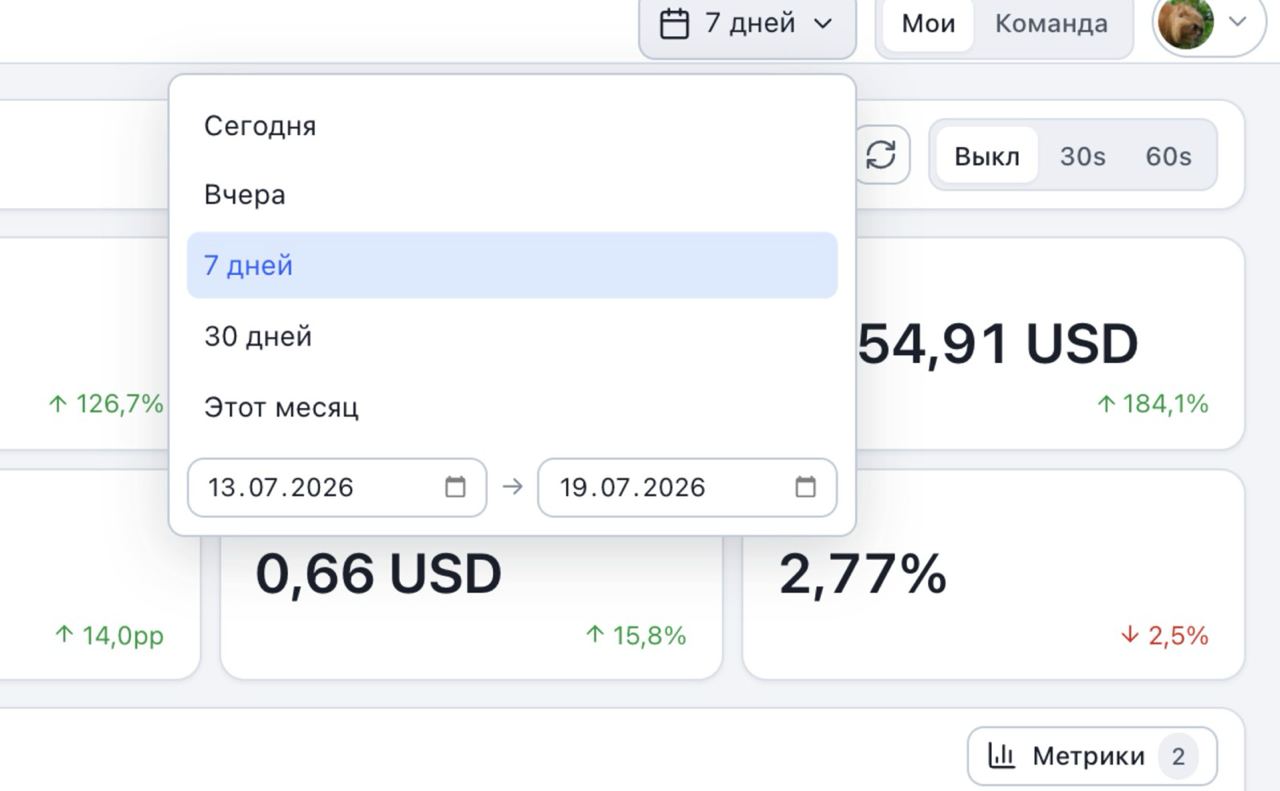Click the calendar icon beside 7 дней
This screenshot has height=791, width=1280.
click(675, 23)
